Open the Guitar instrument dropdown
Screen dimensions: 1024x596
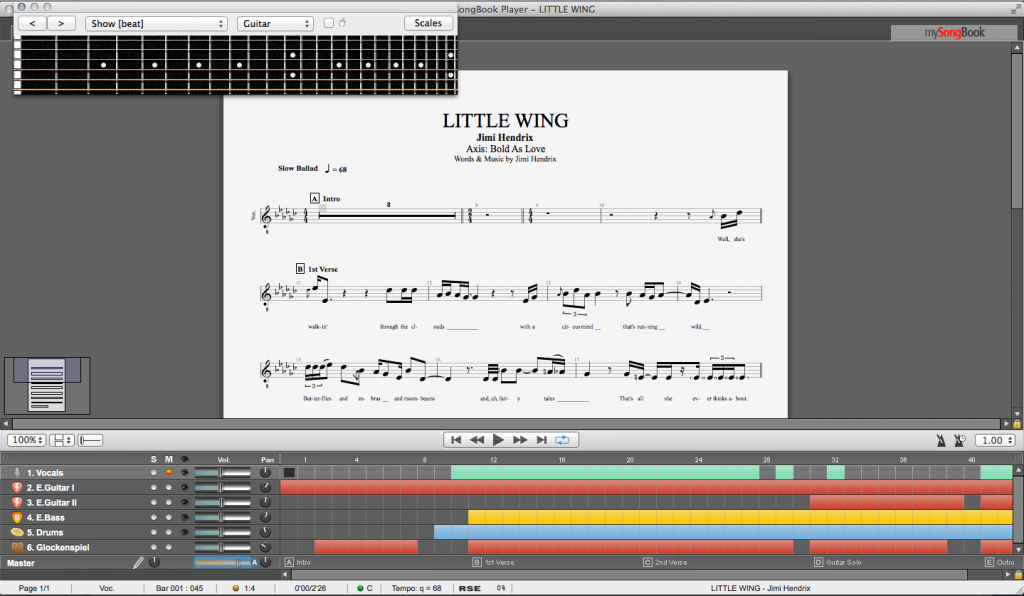pyautogui.click(x=275, y=24)
